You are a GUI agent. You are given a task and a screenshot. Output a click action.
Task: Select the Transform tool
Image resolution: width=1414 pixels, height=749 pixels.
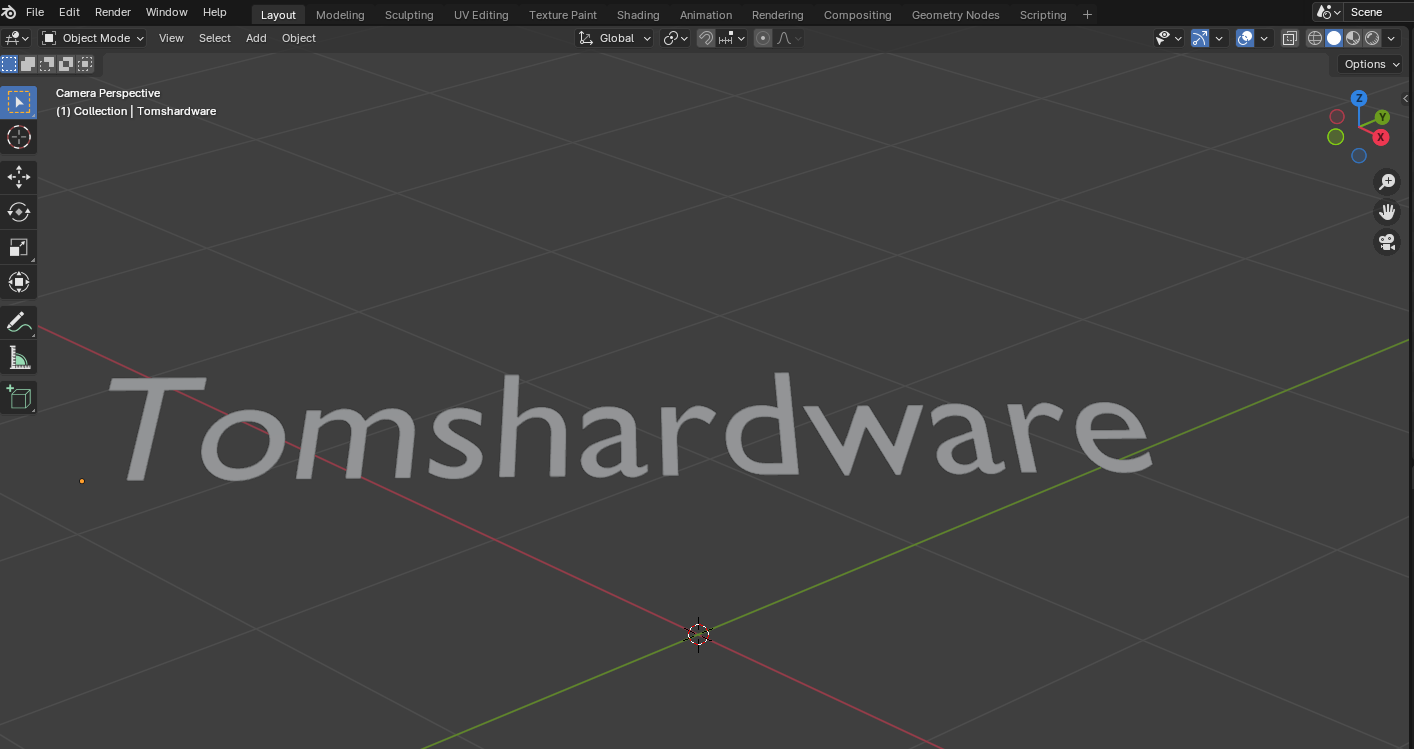point(18,282)
